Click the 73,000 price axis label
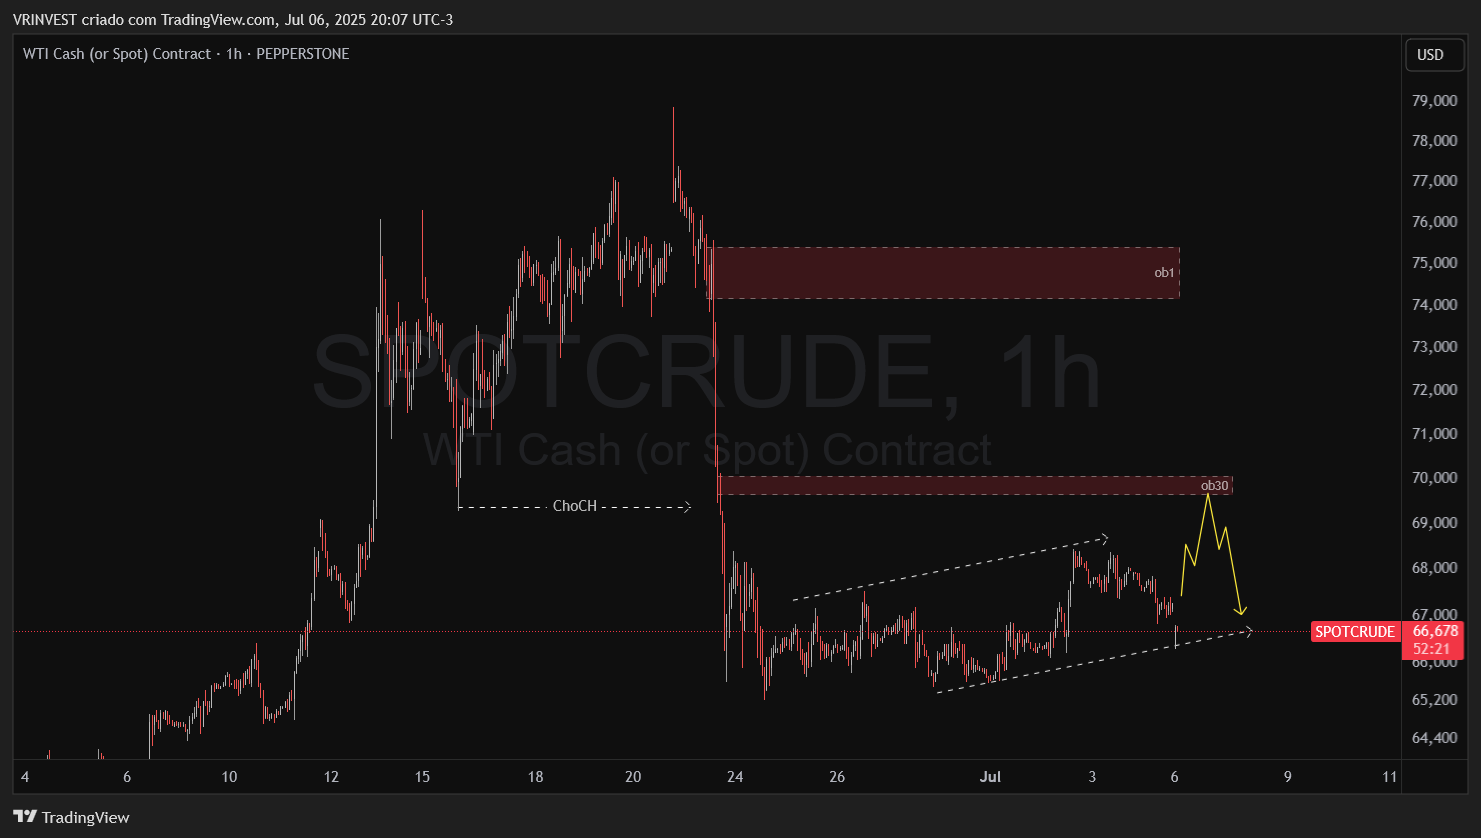Screen dimensions: 1481x838 click(1434, 347)
